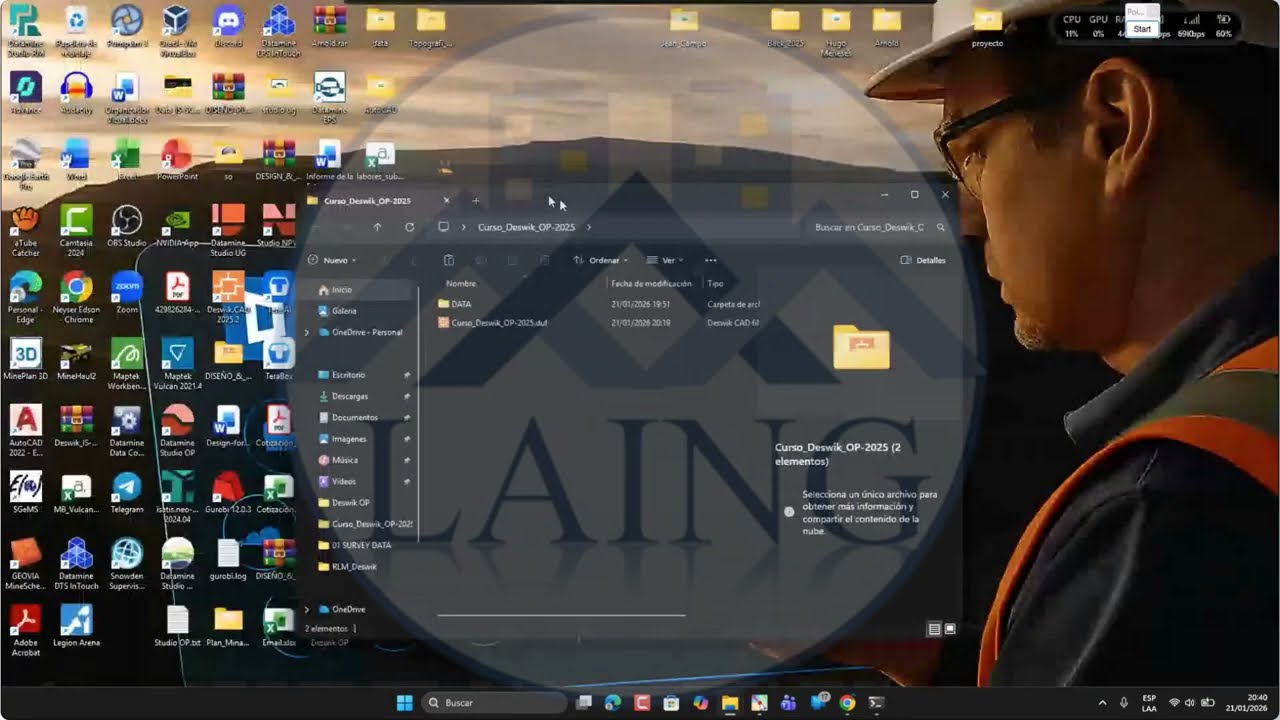
Task: Open Google Earth Pro shortcut
Action: 25,165
